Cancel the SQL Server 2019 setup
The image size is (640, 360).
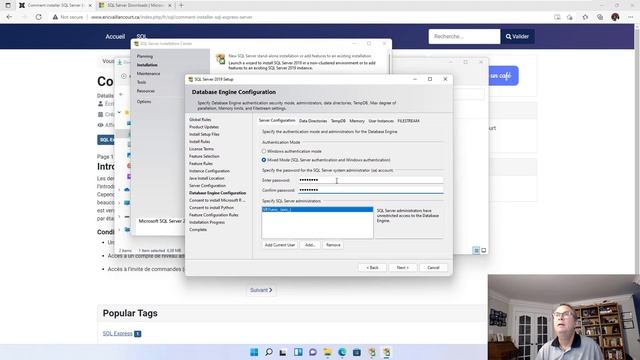click(433, 268)
